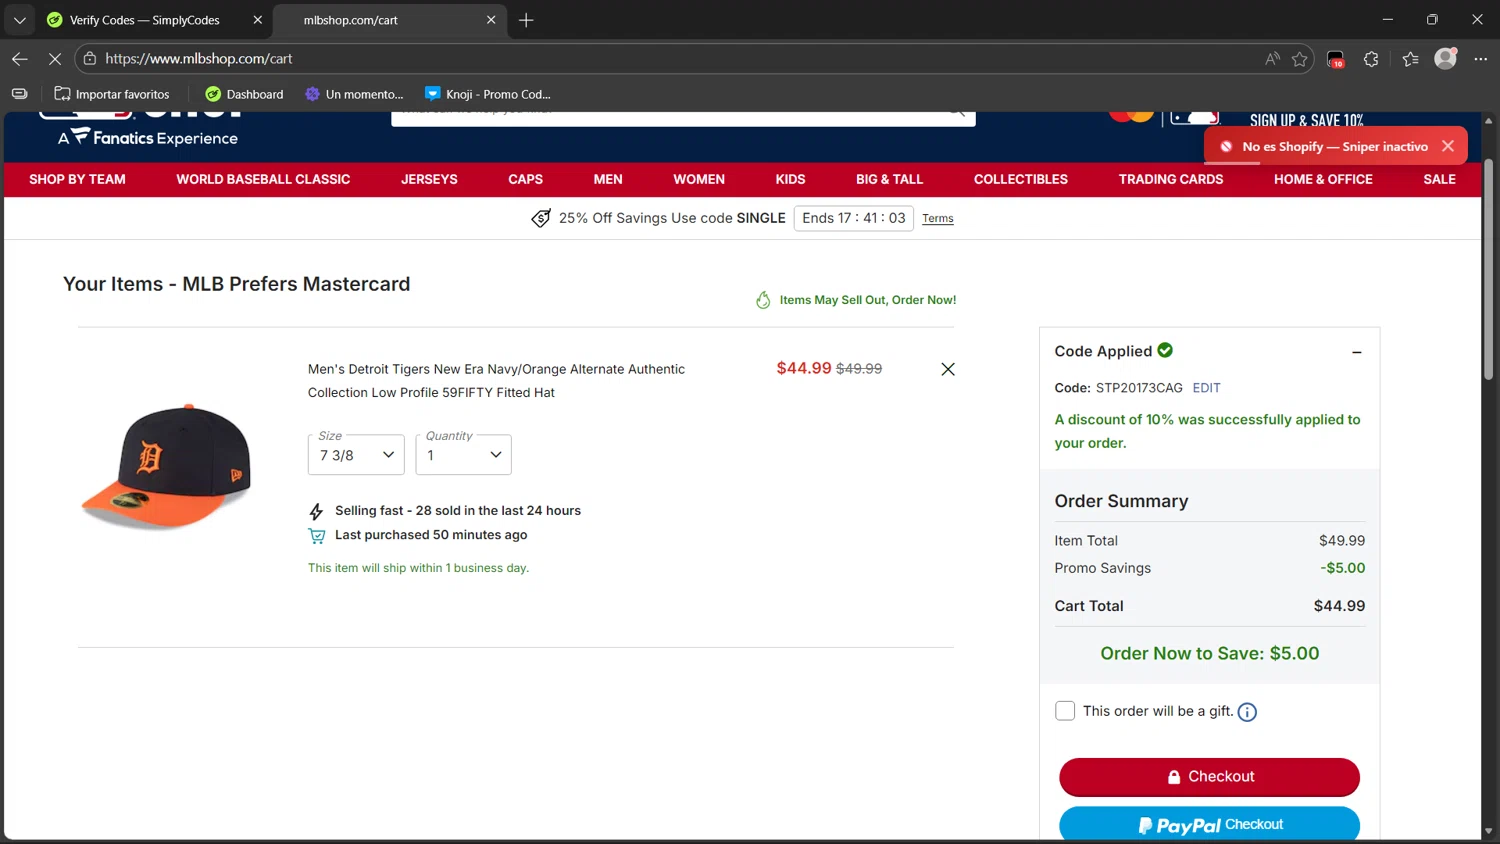The image size is (1500, 844).
Task: Add this page to favorites star
Action: point(1299,59)
